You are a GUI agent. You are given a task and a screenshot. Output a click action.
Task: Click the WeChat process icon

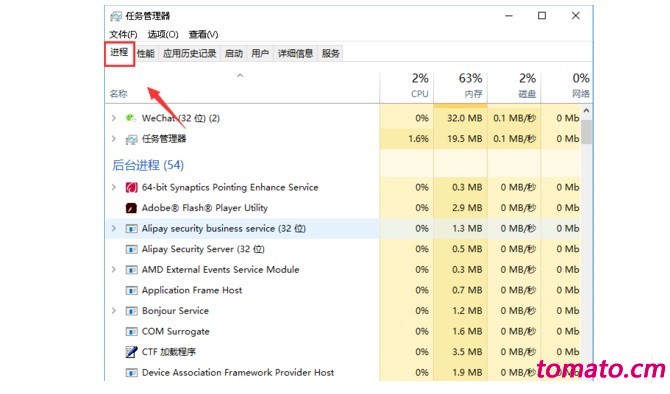131,118
